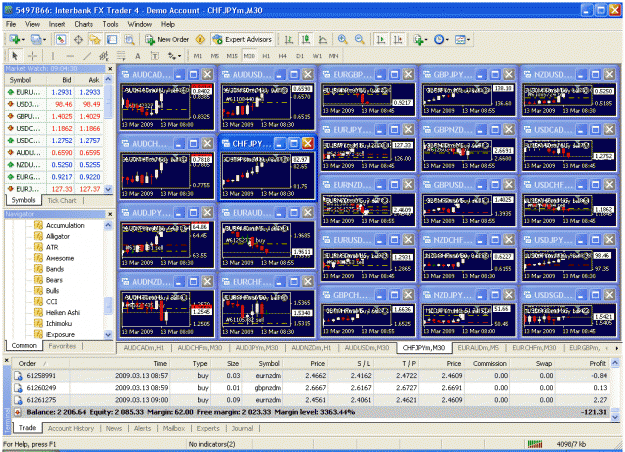Open the Insert menu
Screen dimensions: 625x452
[x=57, y=24]
